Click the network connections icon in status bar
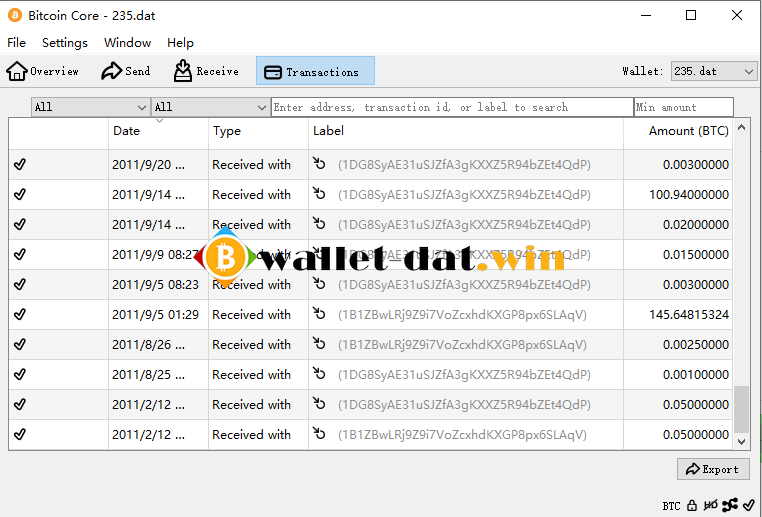The height and width of the screenshot is (517, 762). [x=729, y=506]
